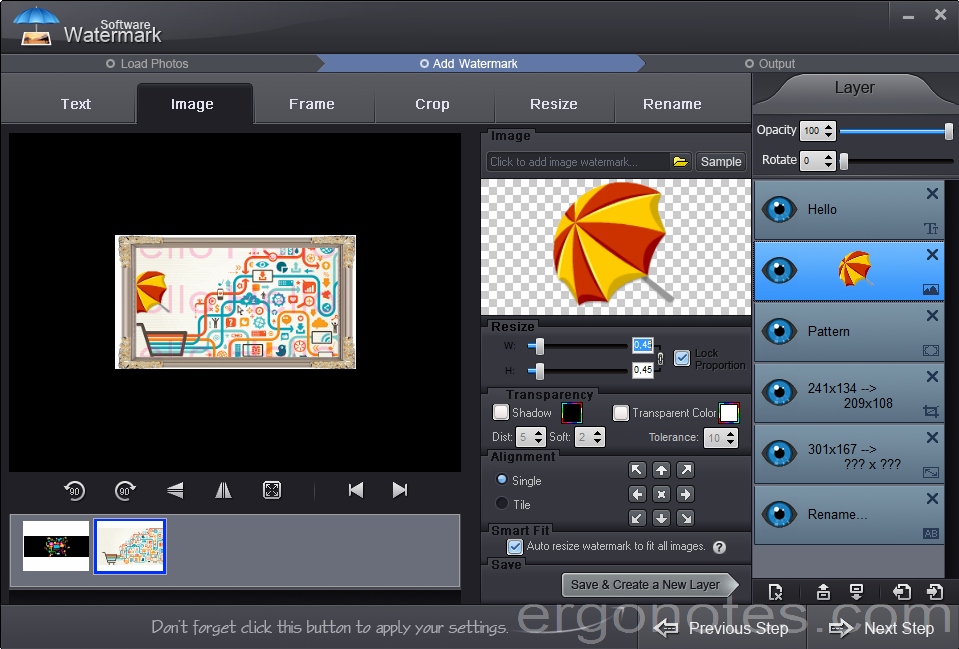Switch to the Resize tab
The height and width of the screenshot is (649, 959).
(x=554, y=104)
